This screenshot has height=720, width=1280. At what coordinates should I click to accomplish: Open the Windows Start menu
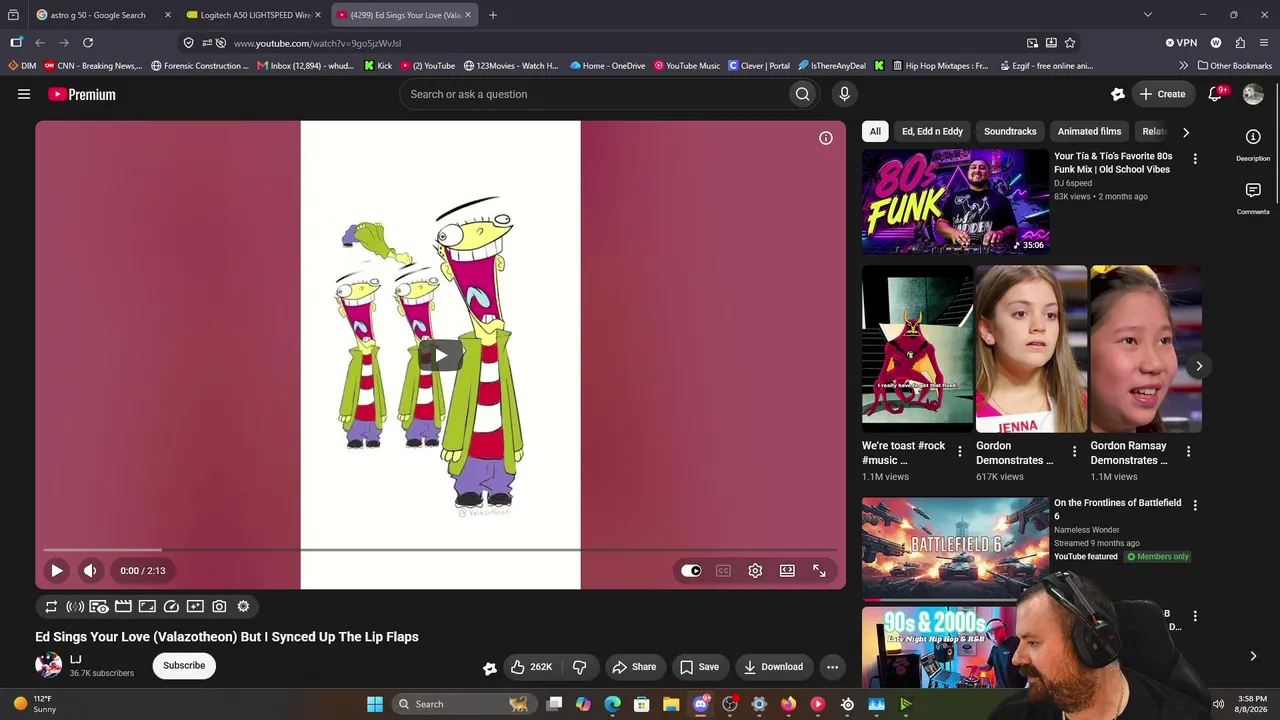[x=375, y=704]
